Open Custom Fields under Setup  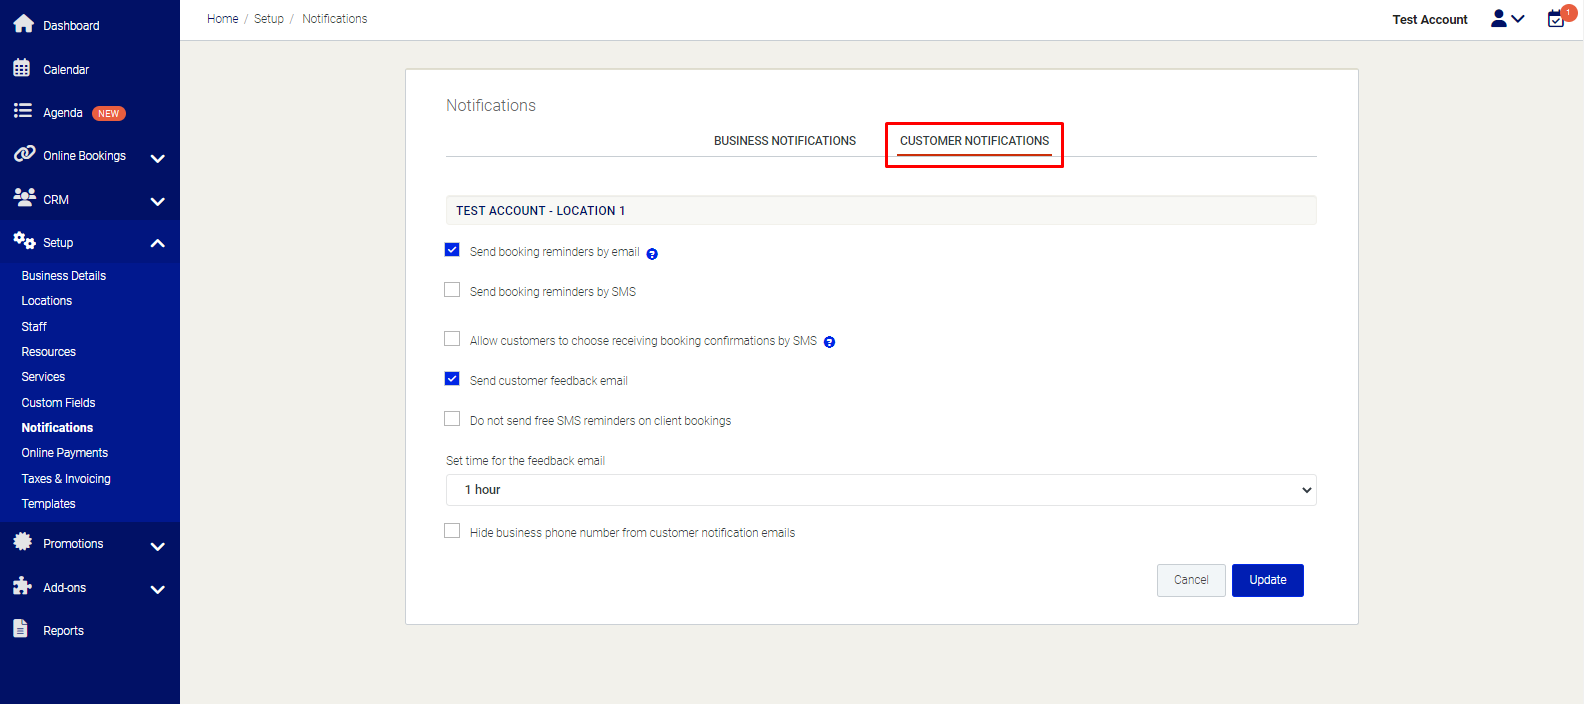(x=59, y=403)
